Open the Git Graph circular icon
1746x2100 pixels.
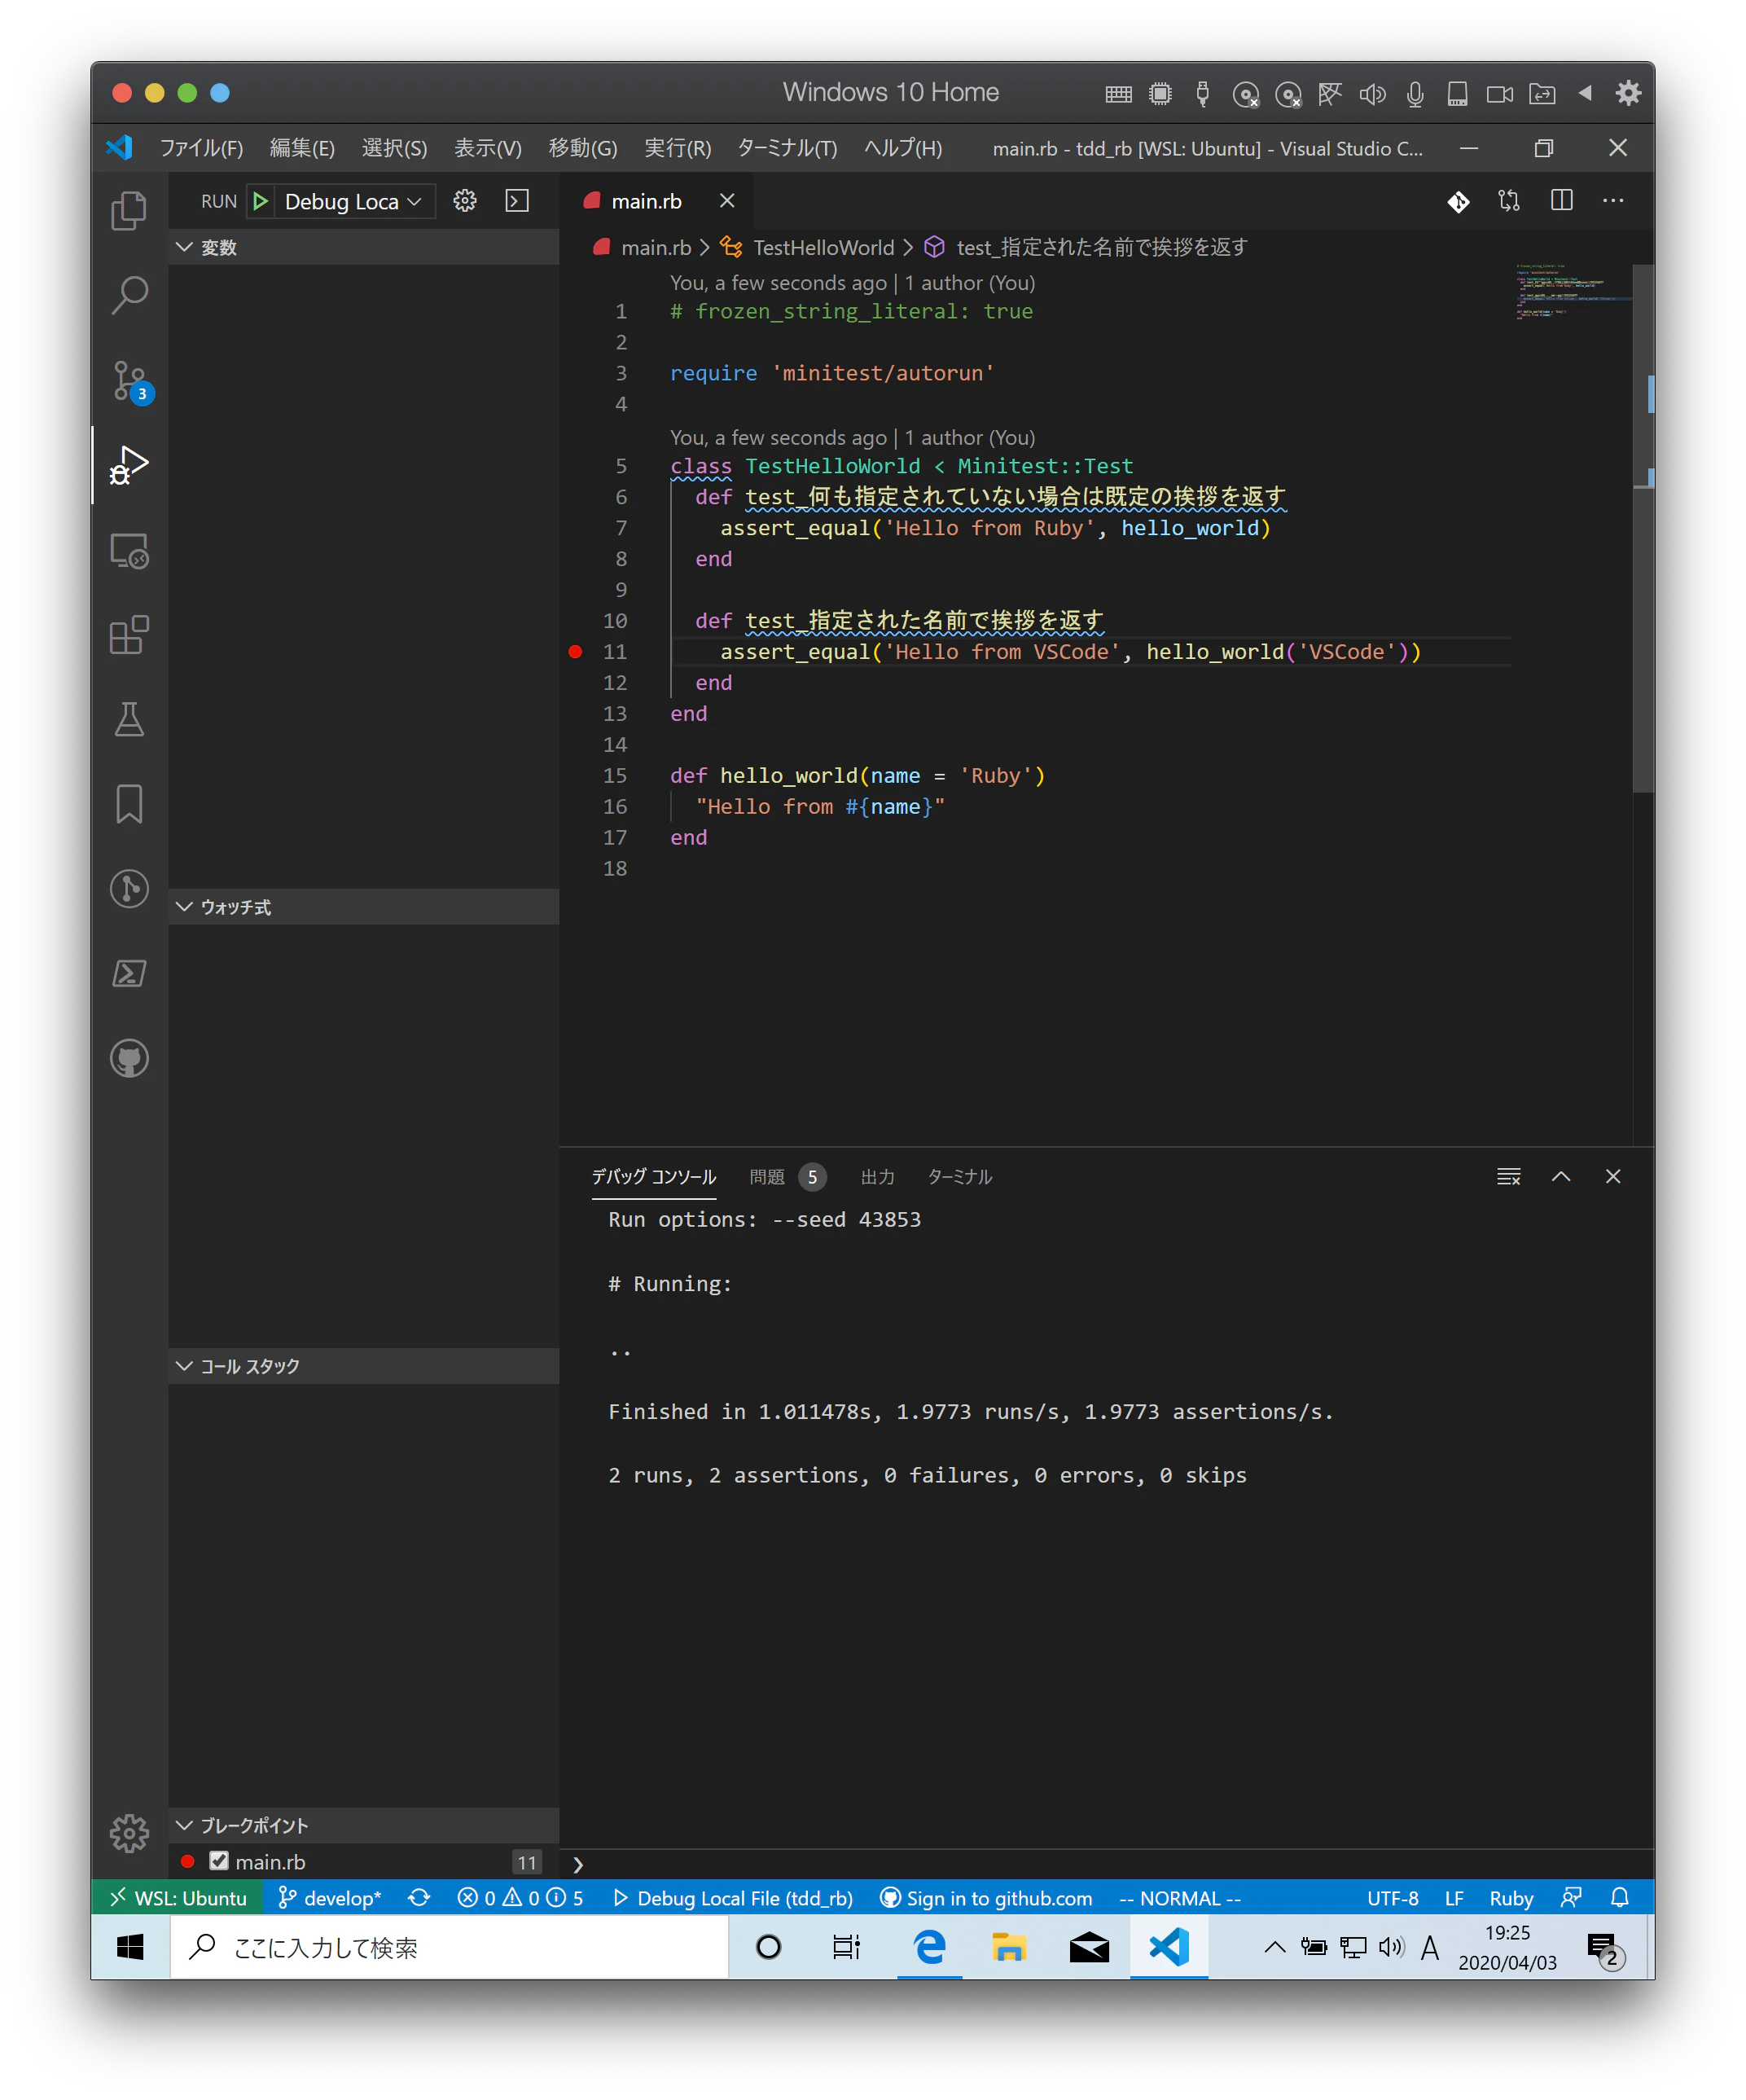pyautogui.click(x=129, y=888)
